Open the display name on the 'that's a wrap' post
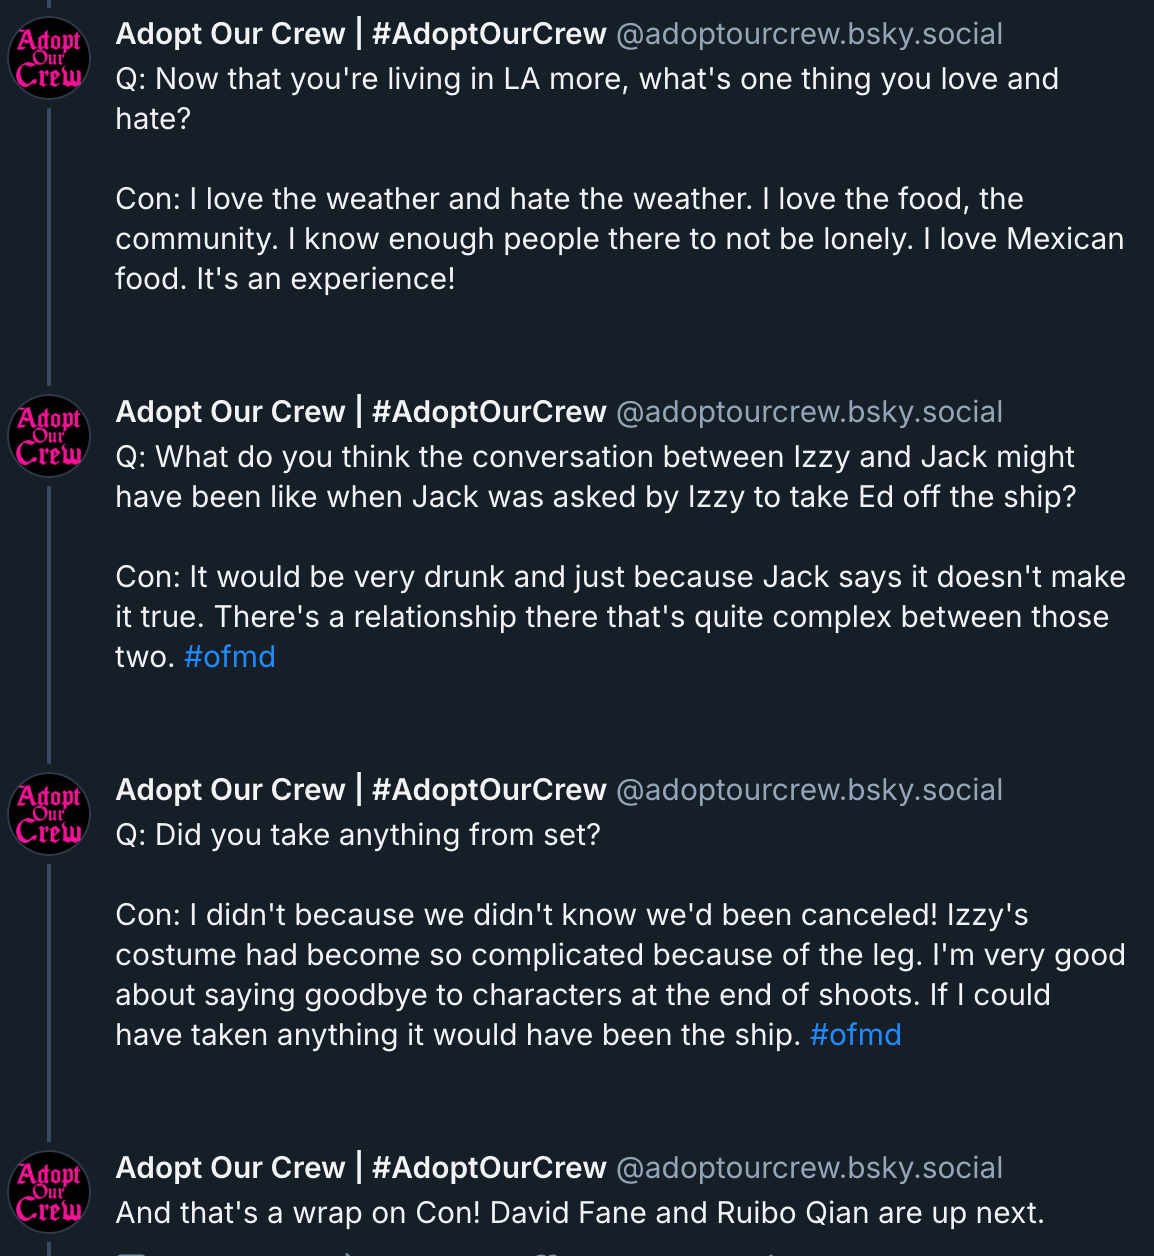1154x1256 pixels. (360, 1168)
